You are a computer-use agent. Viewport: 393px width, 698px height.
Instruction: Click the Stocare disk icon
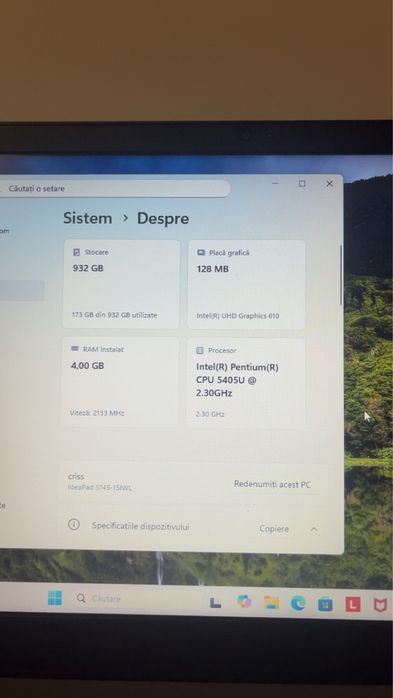coord(76,252)
